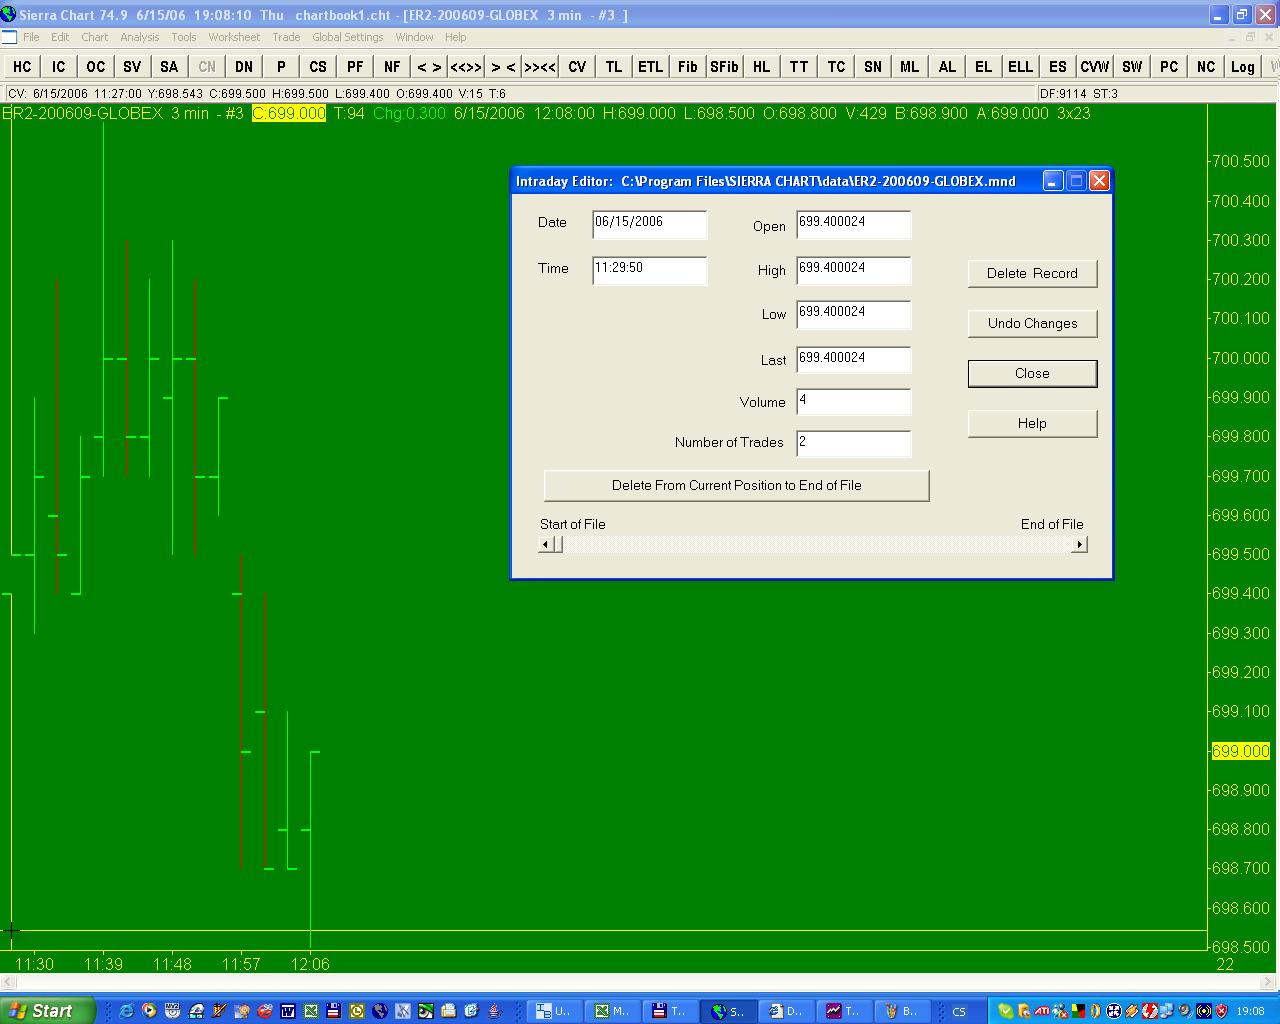This screenshot has height=1024, width=1280.
Task: Select the HL horizontal line button
Action: (761, 67)
